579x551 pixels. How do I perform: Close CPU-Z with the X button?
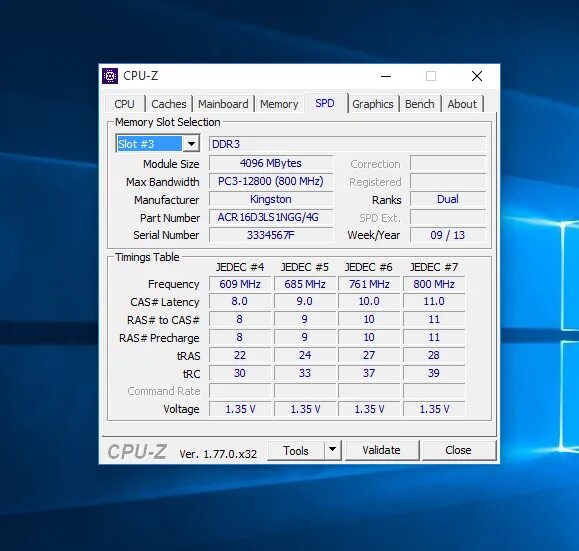[477, 76]
